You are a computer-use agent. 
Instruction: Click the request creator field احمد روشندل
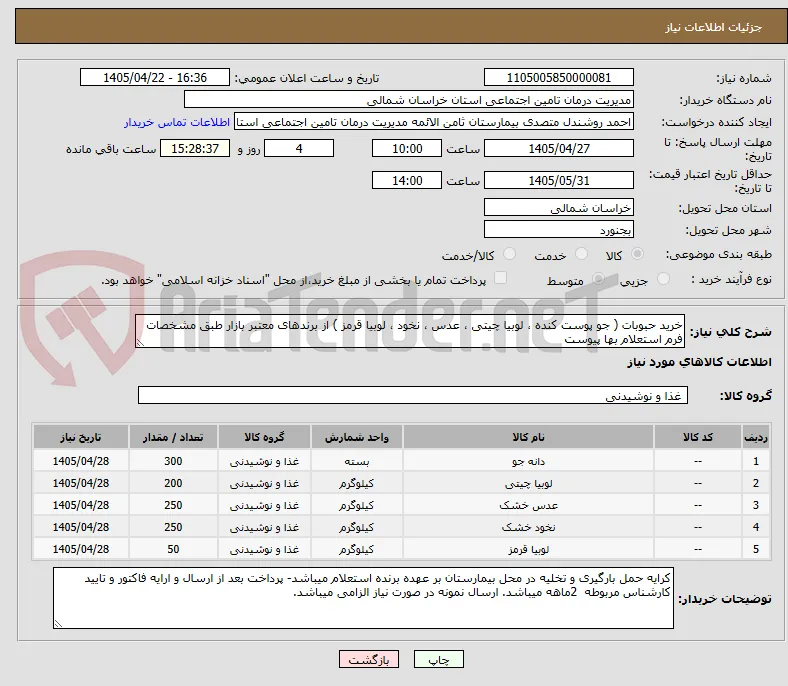pos(434,122)
